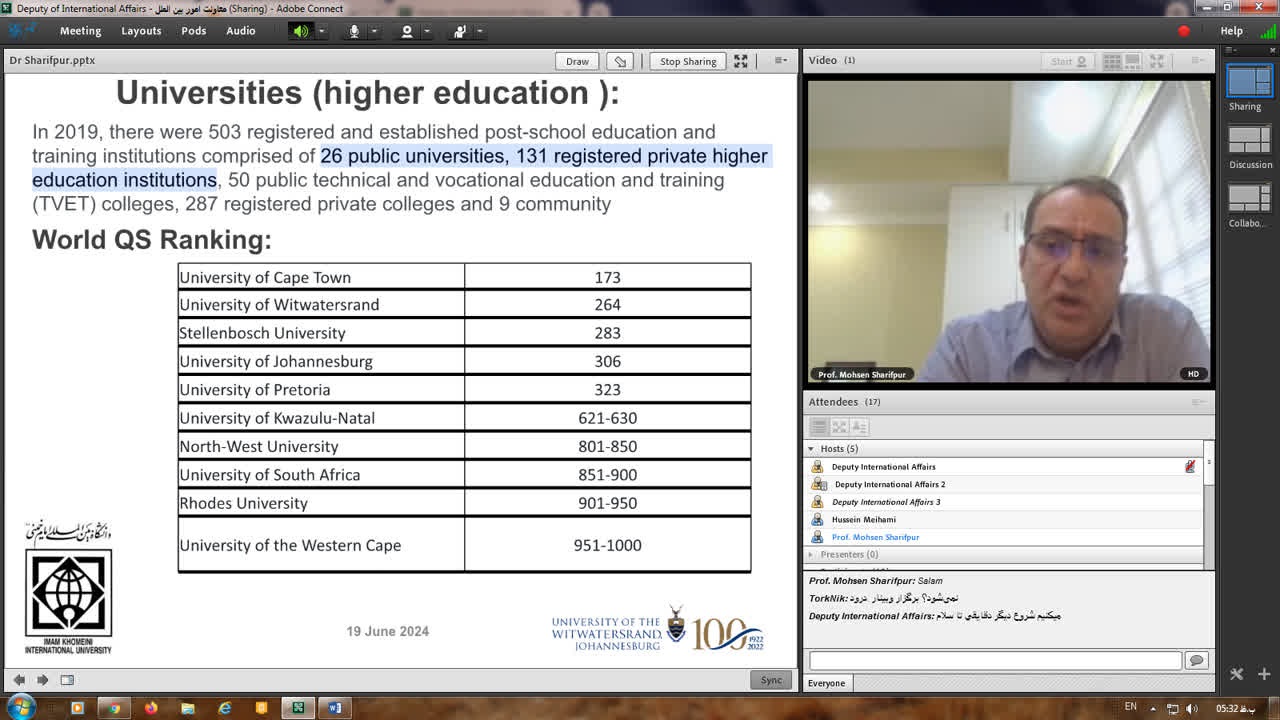Go to the next slide arrow
Viewport: 1280px width, 720px height.
(x=42, y=680)
